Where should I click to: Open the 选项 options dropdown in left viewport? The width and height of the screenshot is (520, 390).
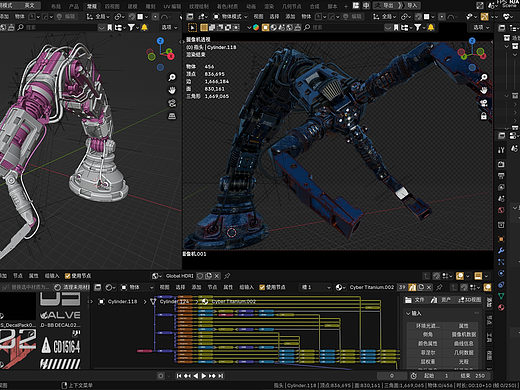tap(169, 27)
